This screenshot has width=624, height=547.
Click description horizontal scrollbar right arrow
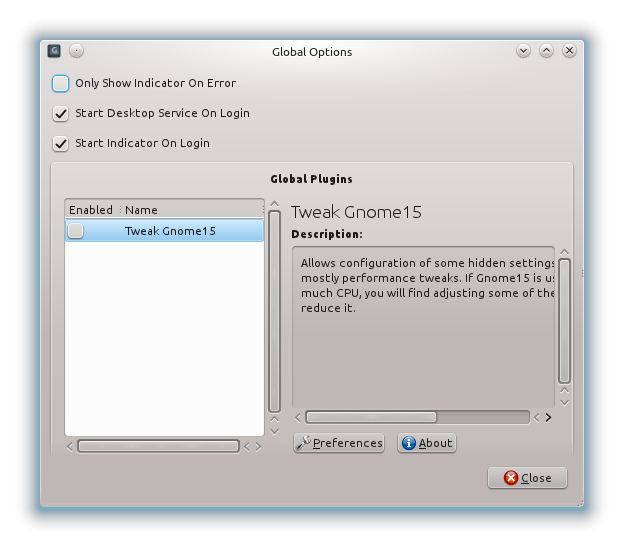pyautogui.click(x=548, y=417)
